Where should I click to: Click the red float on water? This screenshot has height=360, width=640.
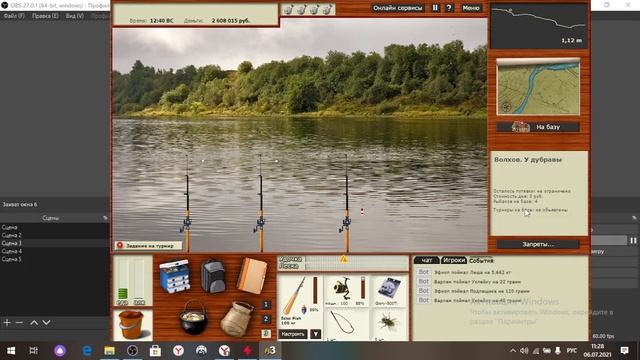point(362,211)
